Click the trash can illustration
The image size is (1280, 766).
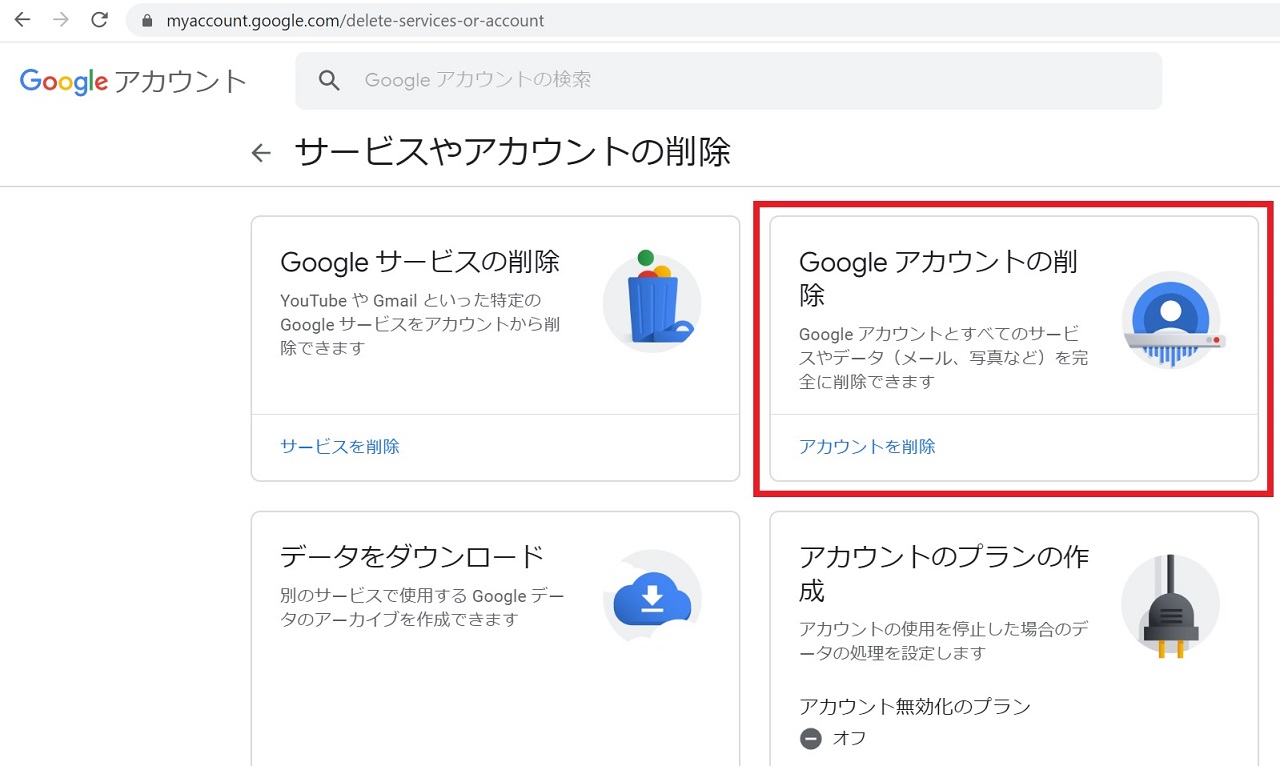pyautogui.click(x=652, y=301)
